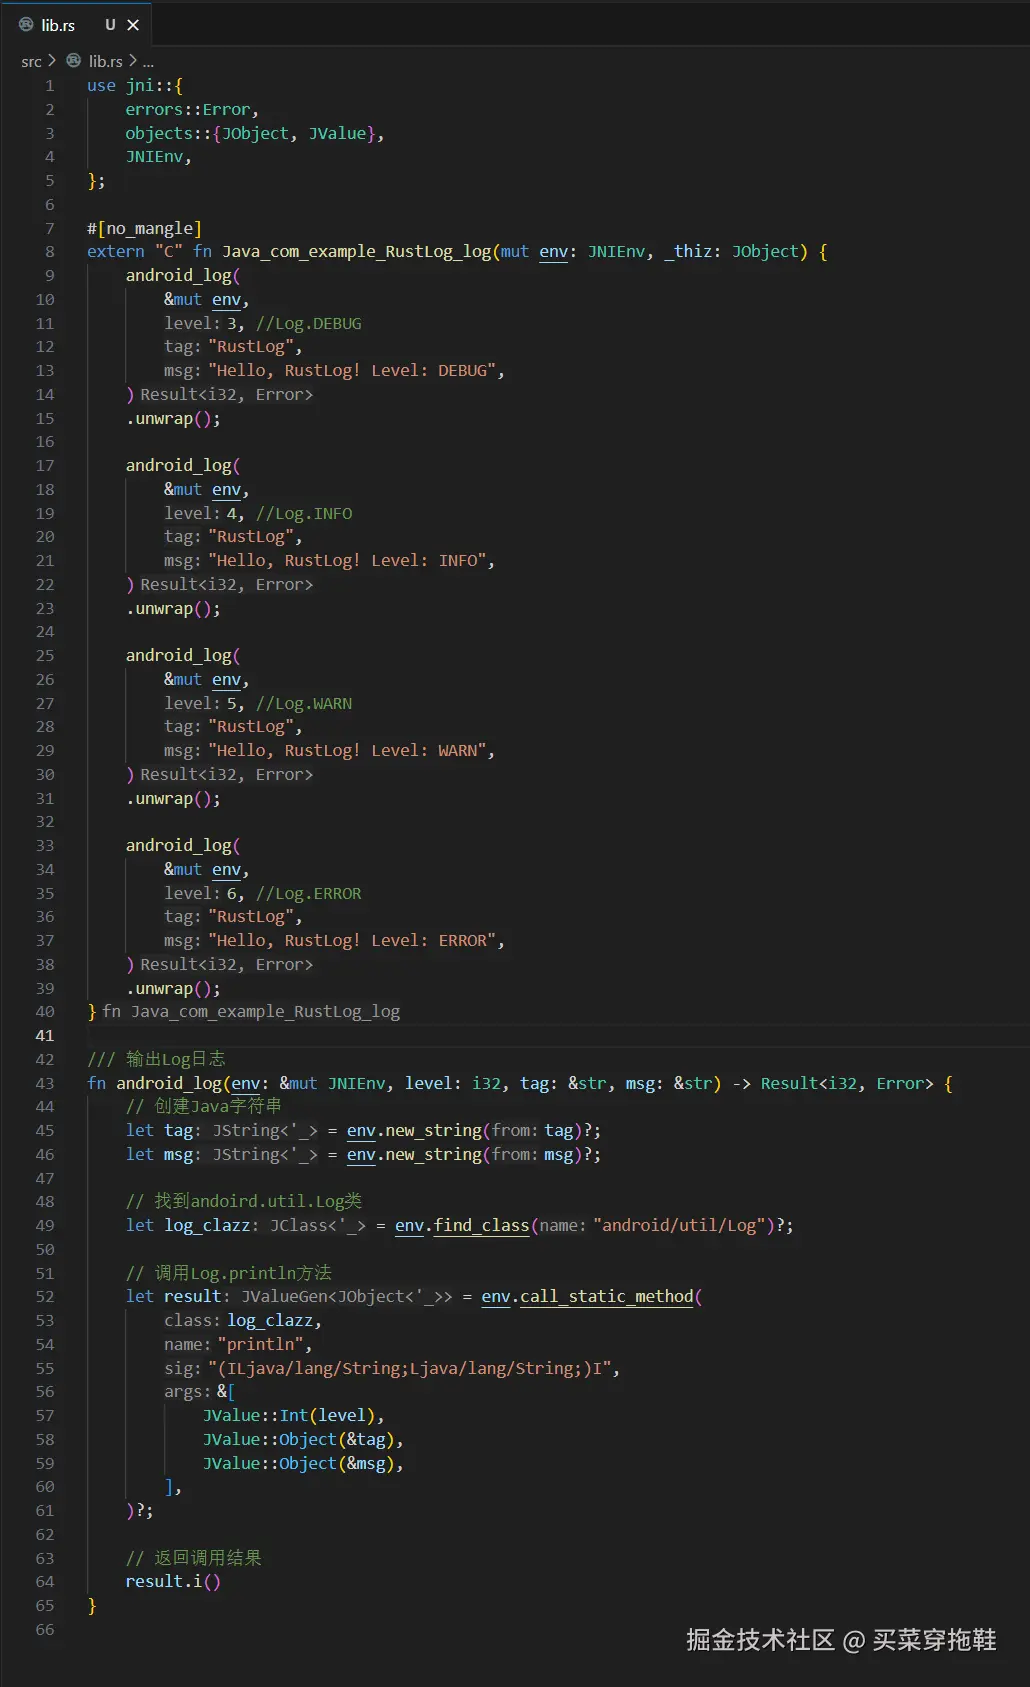The height and width of the screenshot is (1687, 1030).
Task: Click the #[no_mangle] attribute
Action: [144, 228]
